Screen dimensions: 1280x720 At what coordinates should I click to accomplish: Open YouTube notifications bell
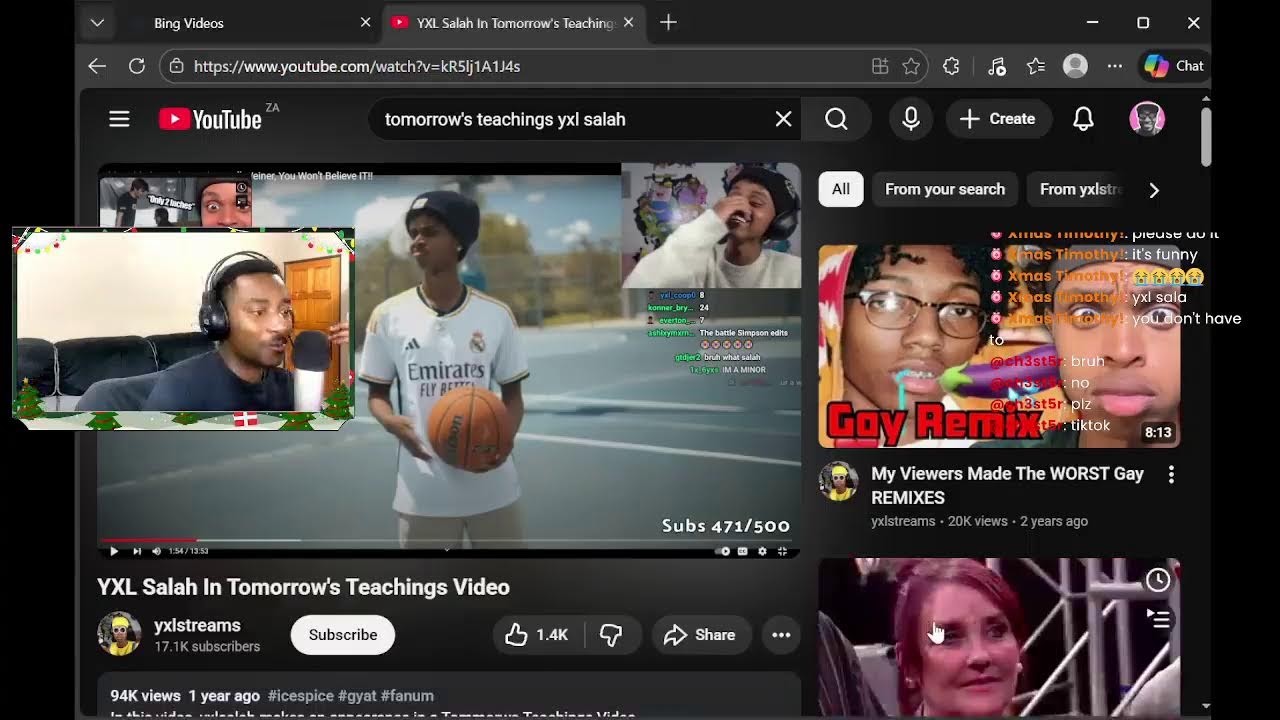(1083, 119)
